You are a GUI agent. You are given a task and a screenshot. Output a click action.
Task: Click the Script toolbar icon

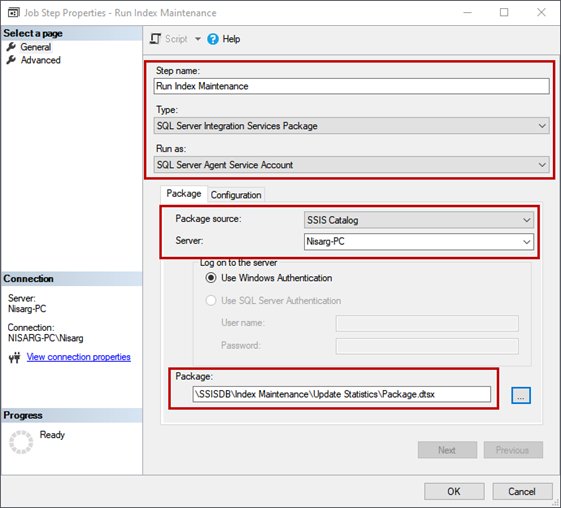pyautogui.click(x=156, y=39)
